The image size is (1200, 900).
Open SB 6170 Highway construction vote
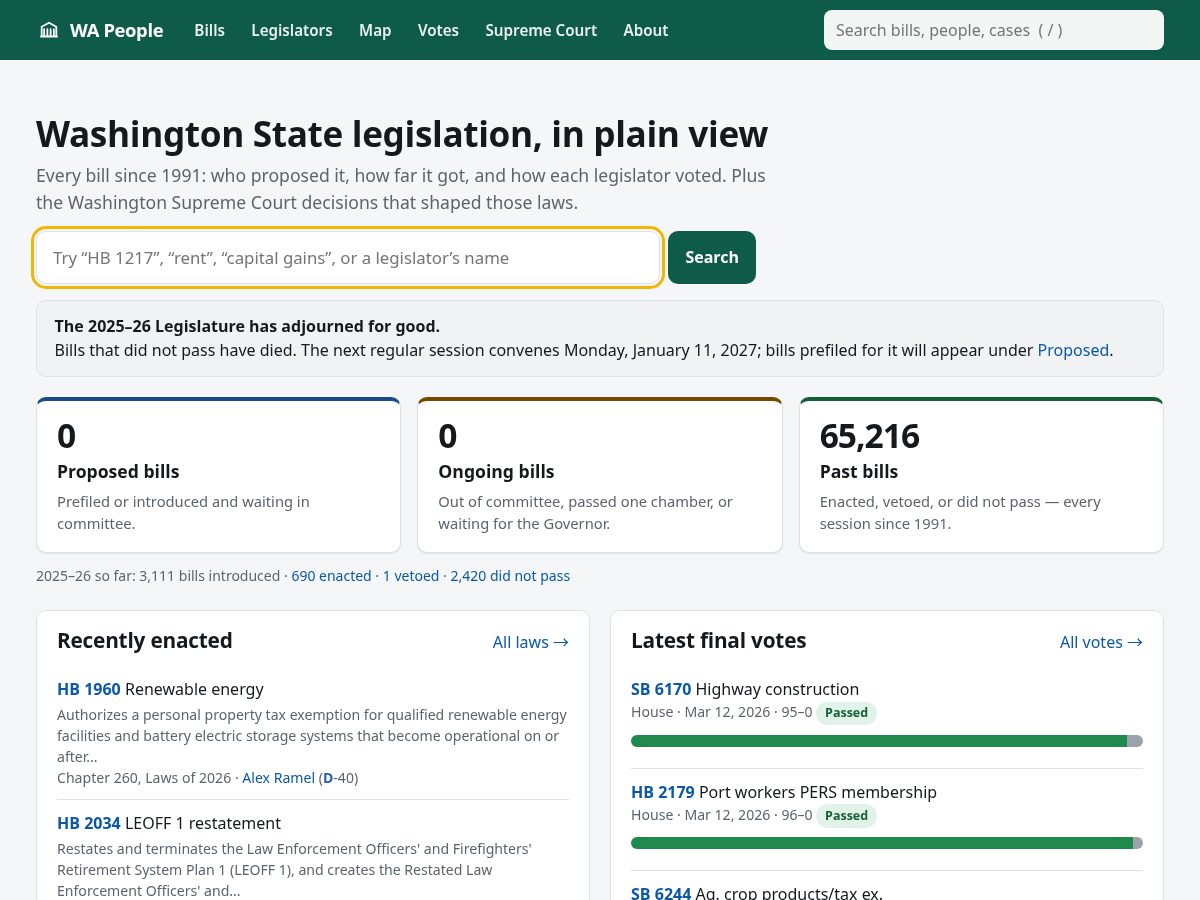(x=745, y=689)
